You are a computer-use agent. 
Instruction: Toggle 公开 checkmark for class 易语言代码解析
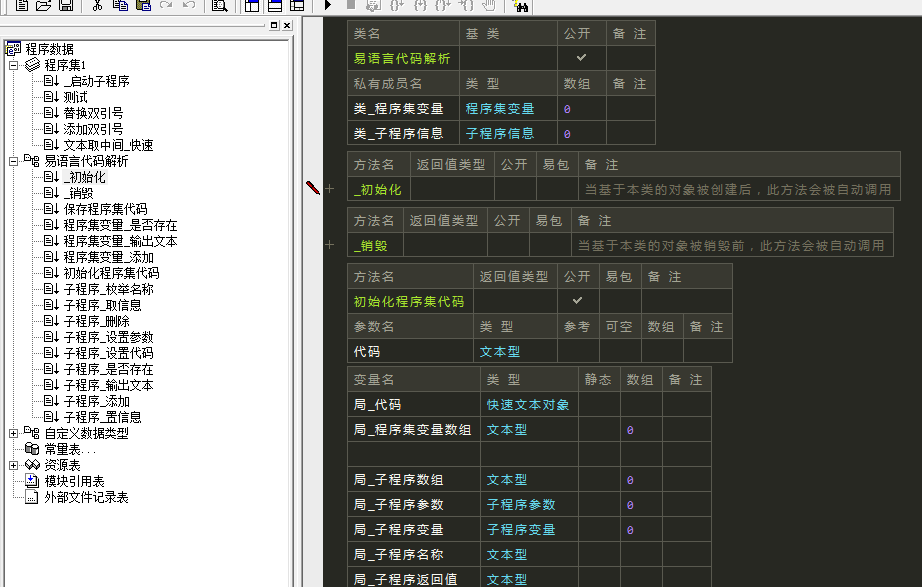point(582,58)
